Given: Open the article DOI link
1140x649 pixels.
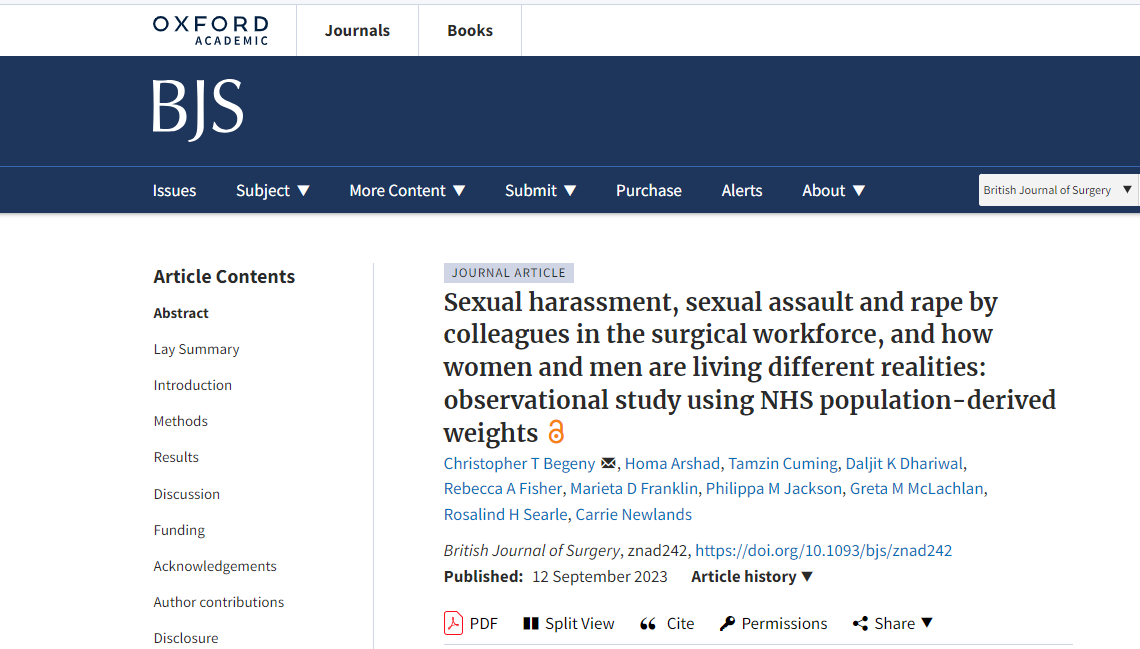Looking at the screenshot, I should [x=823, y=550].
